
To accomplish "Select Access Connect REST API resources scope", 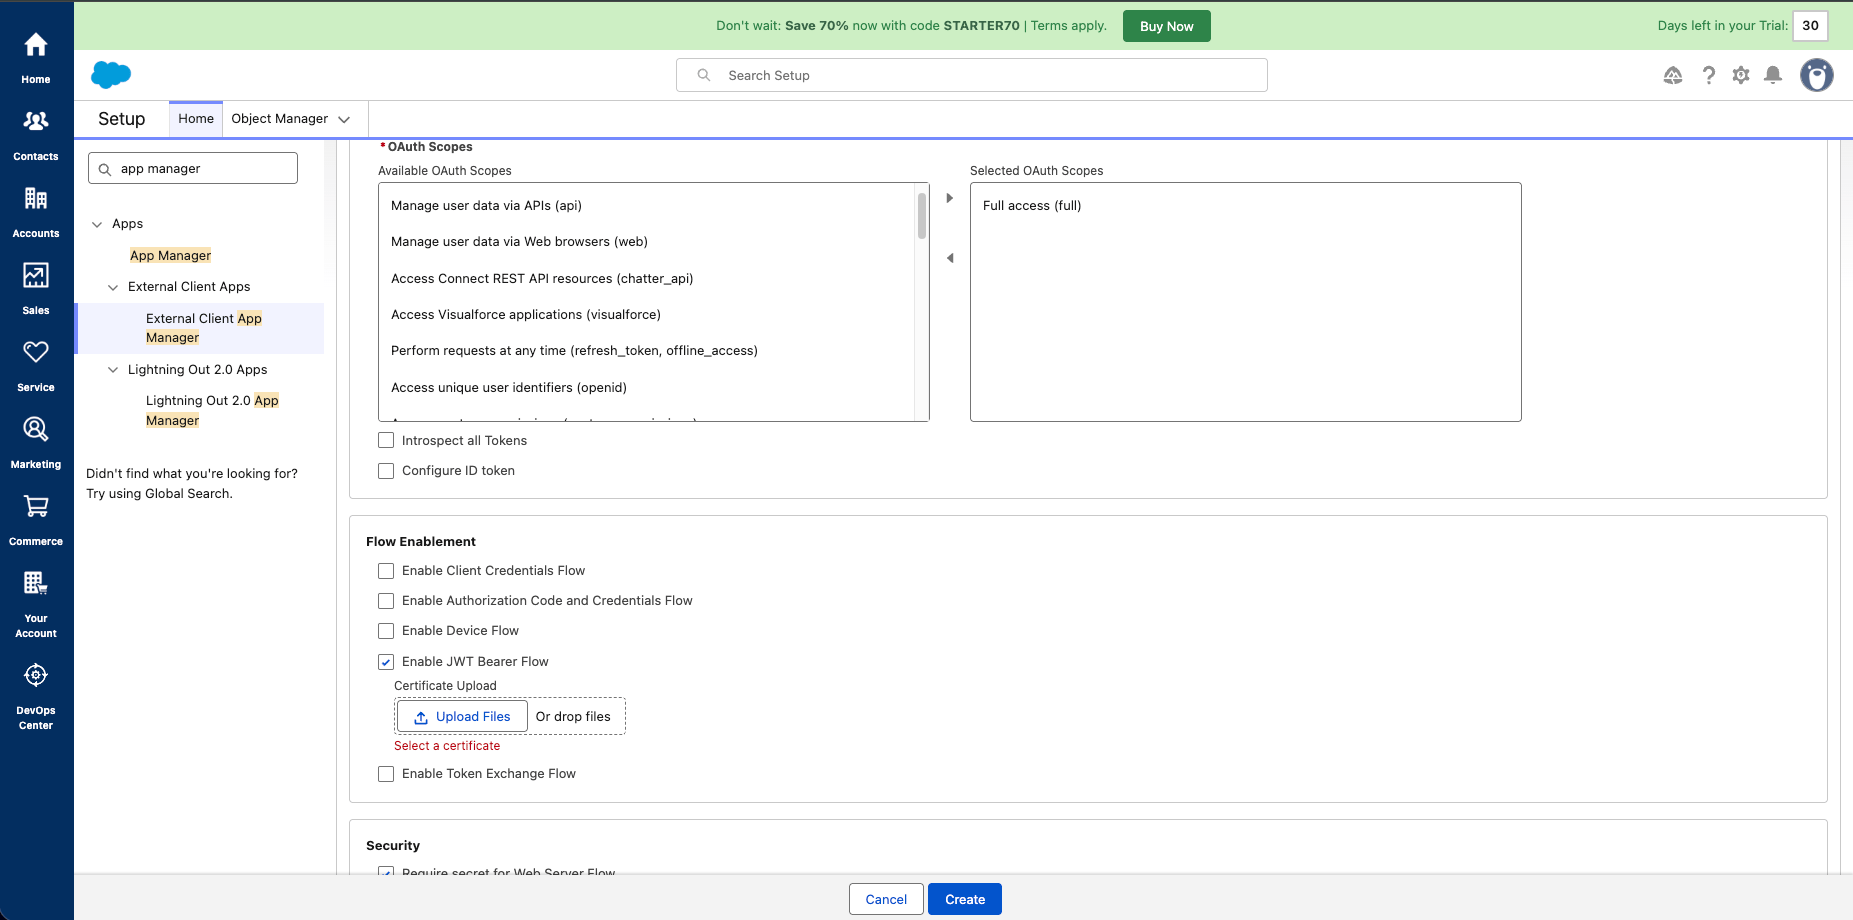I will [x=647, y=279].
